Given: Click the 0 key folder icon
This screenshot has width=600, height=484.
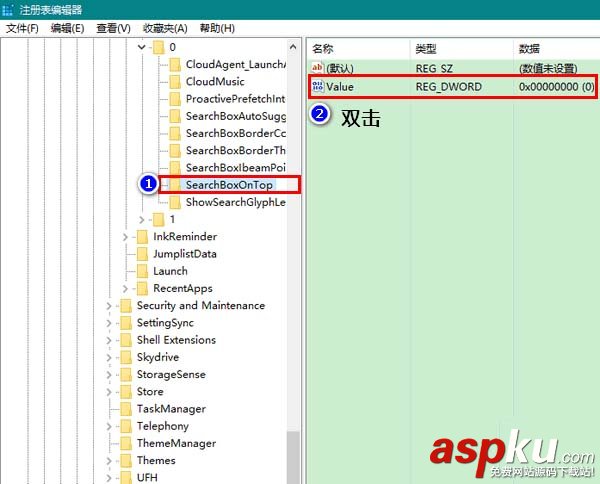Looking at the screenshot, I should 158,47.
